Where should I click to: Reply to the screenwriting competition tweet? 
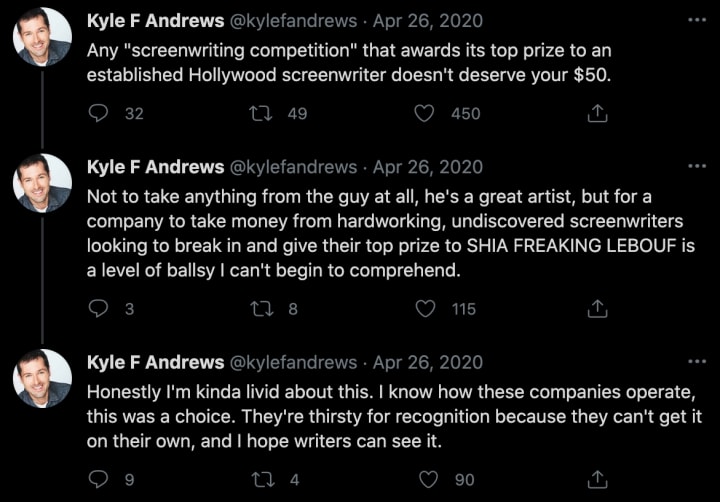[98, 114]
